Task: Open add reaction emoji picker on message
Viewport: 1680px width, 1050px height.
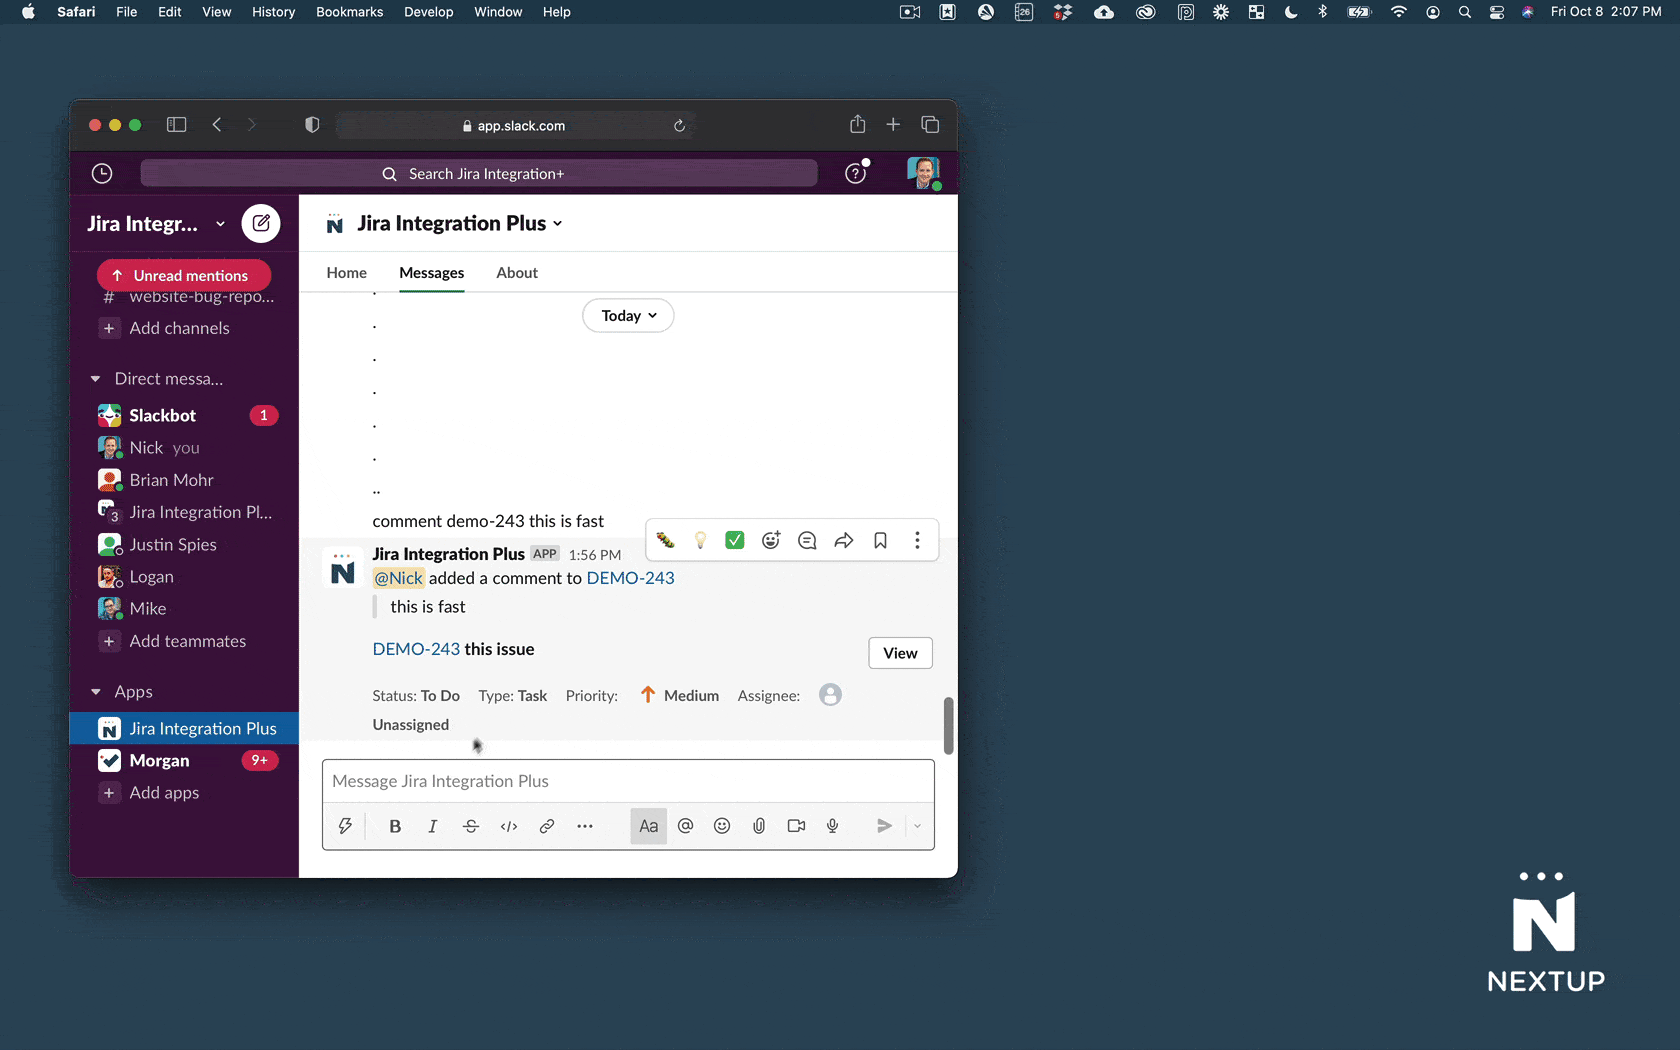Action: 771,540
